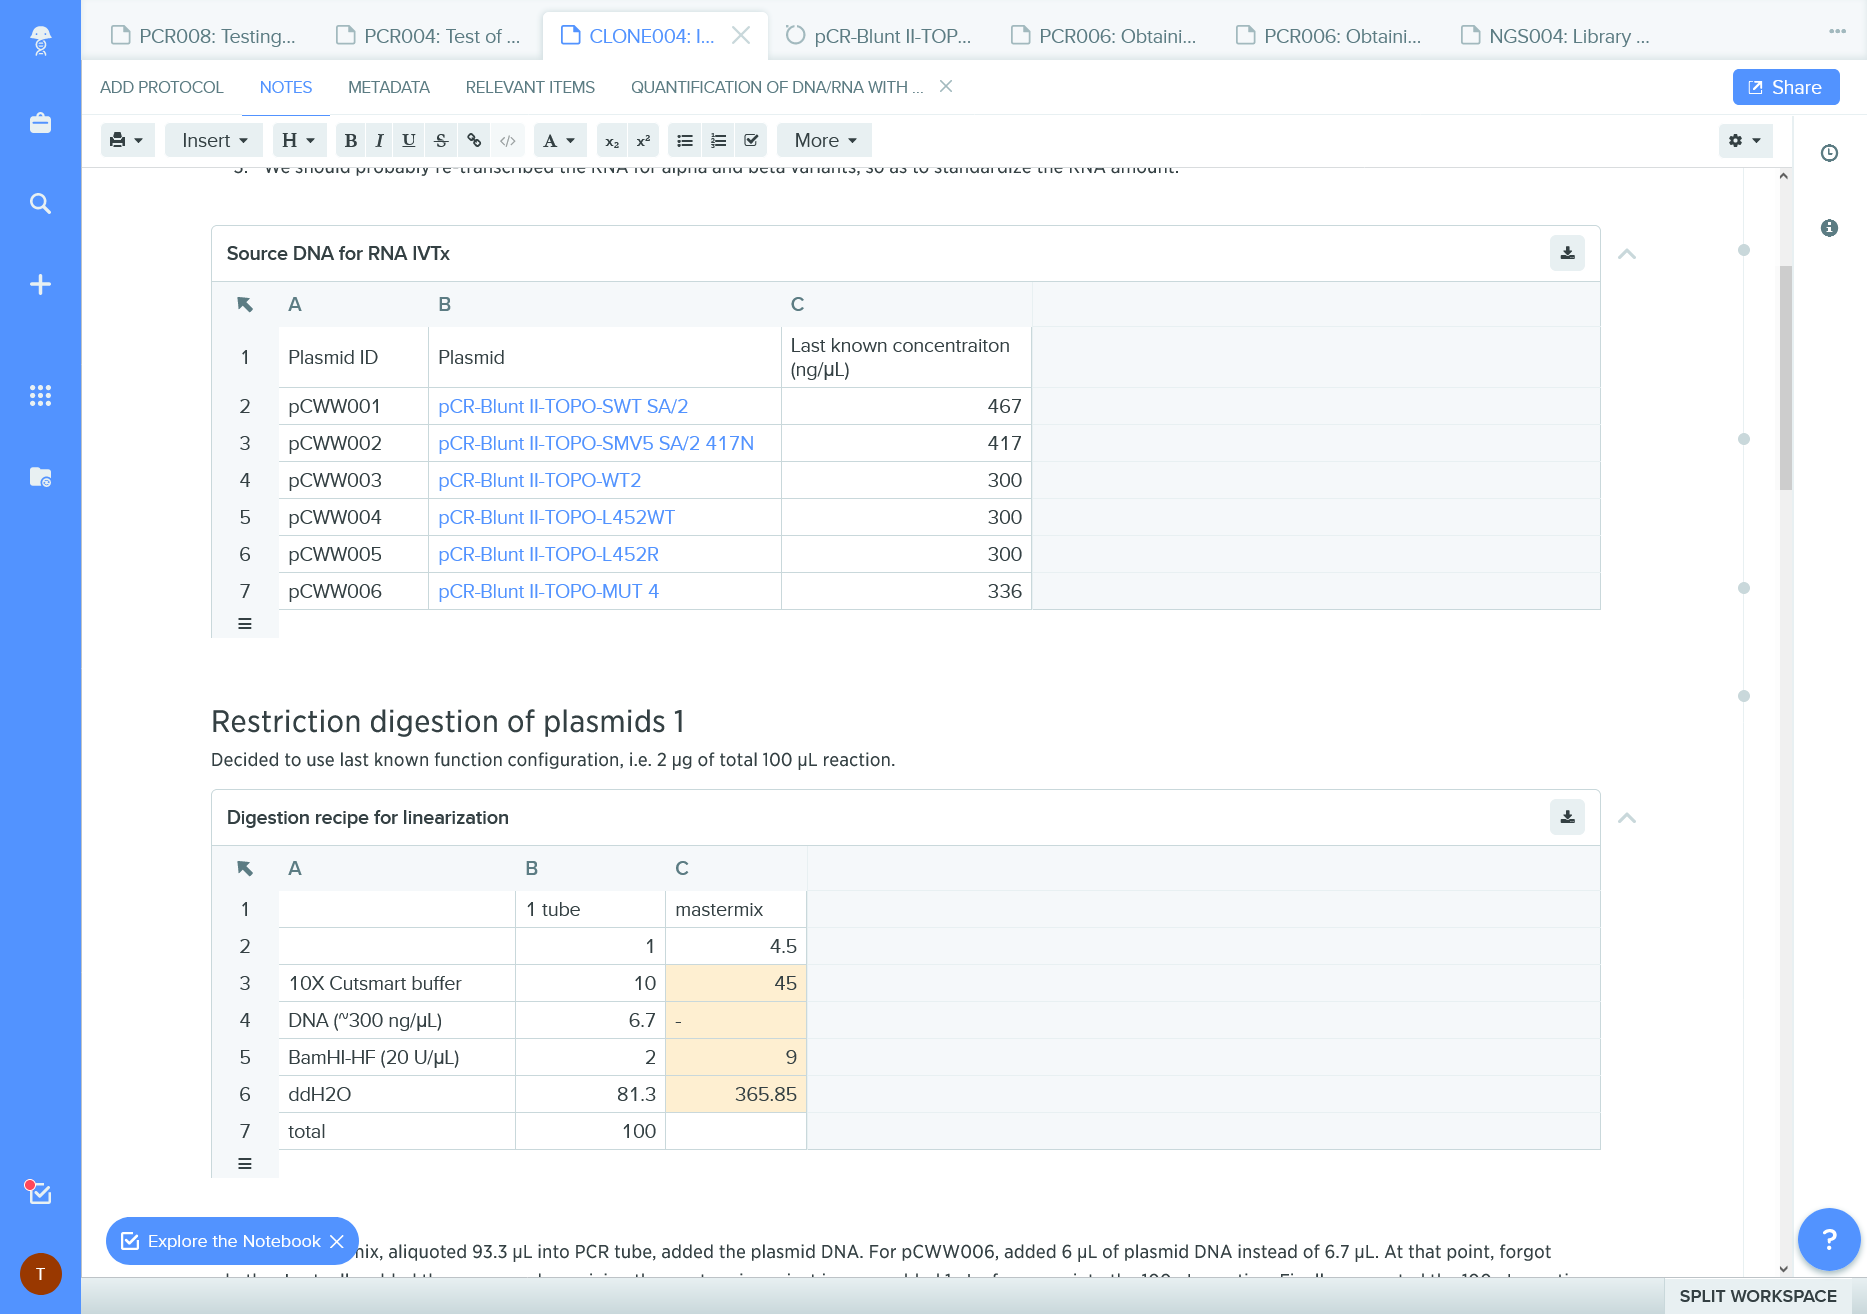The height and width of the screenshot is (1314, 1867).
Task: Open the applications grid icon in sidebar
Action: (x=40, y=396)
